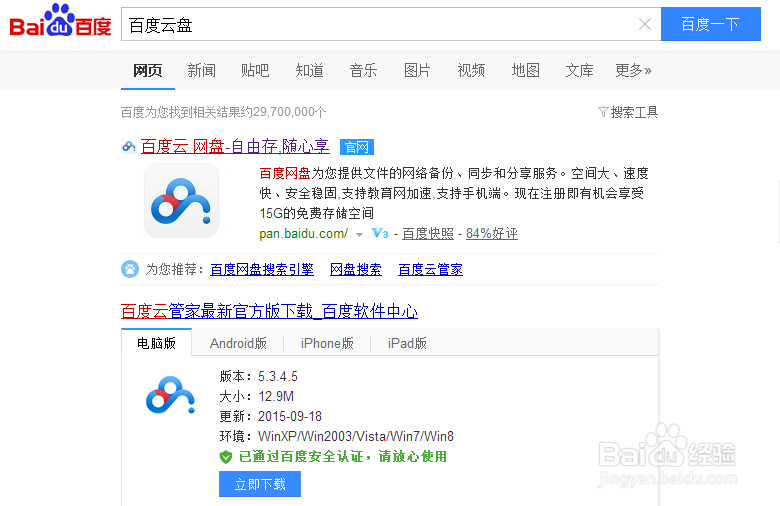780x506 pixels.
Task: Click the 百度一下 search button
Action: pyautogui.click(x=710, y=24)
